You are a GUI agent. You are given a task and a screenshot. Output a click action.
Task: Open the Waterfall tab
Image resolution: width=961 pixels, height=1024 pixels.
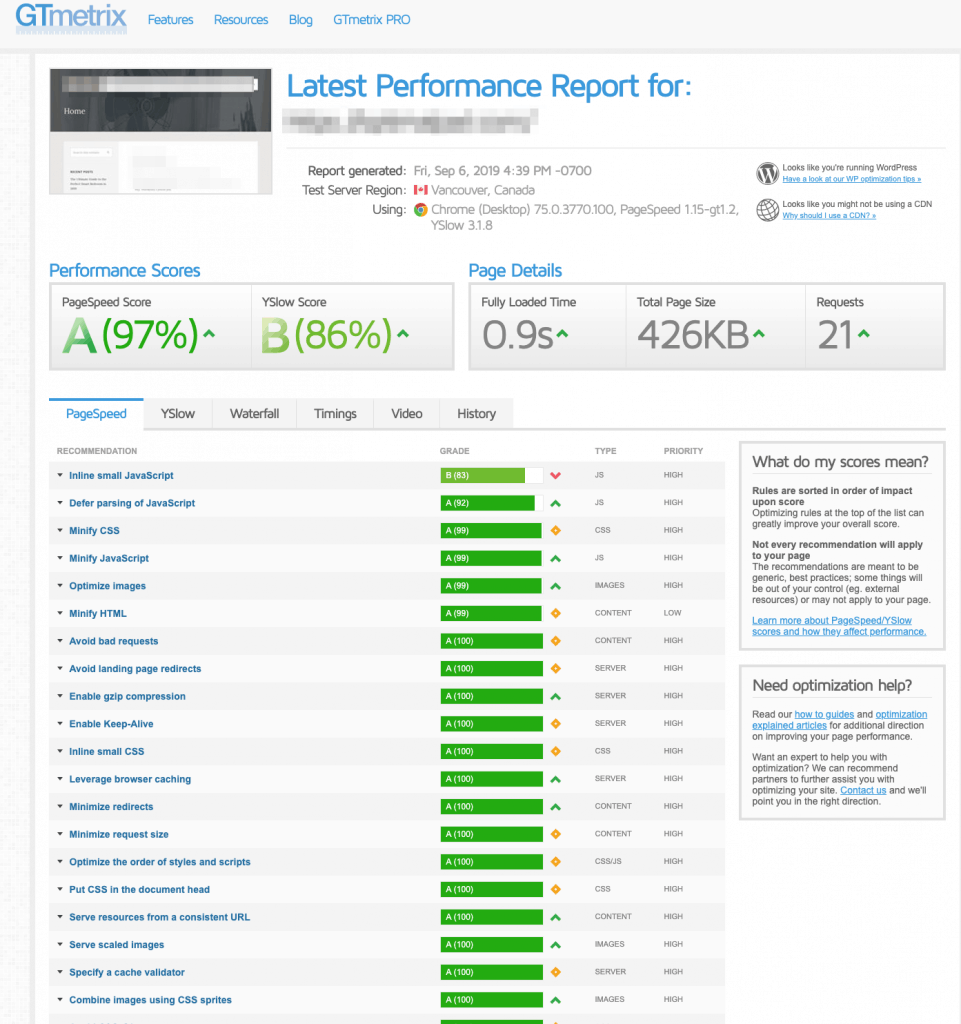click(x=254, y=414)
